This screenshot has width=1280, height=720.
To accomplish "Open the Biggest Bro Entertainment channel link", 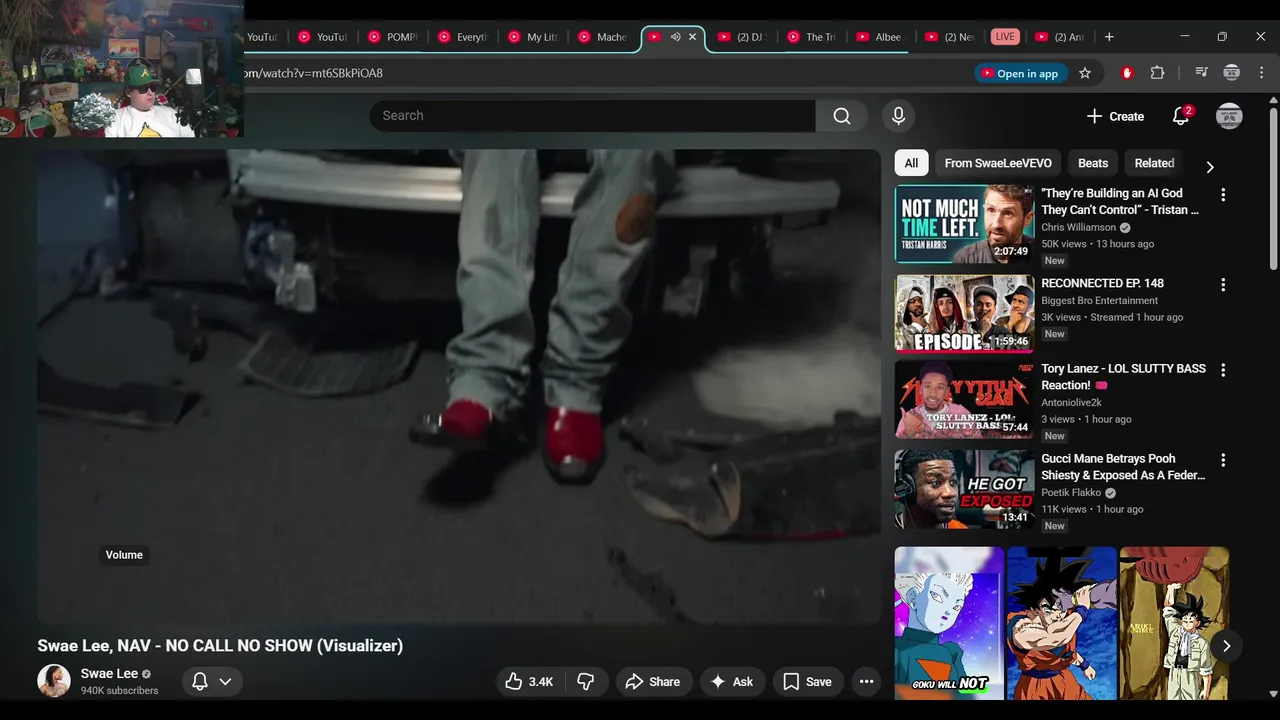I will [1099, 301].
